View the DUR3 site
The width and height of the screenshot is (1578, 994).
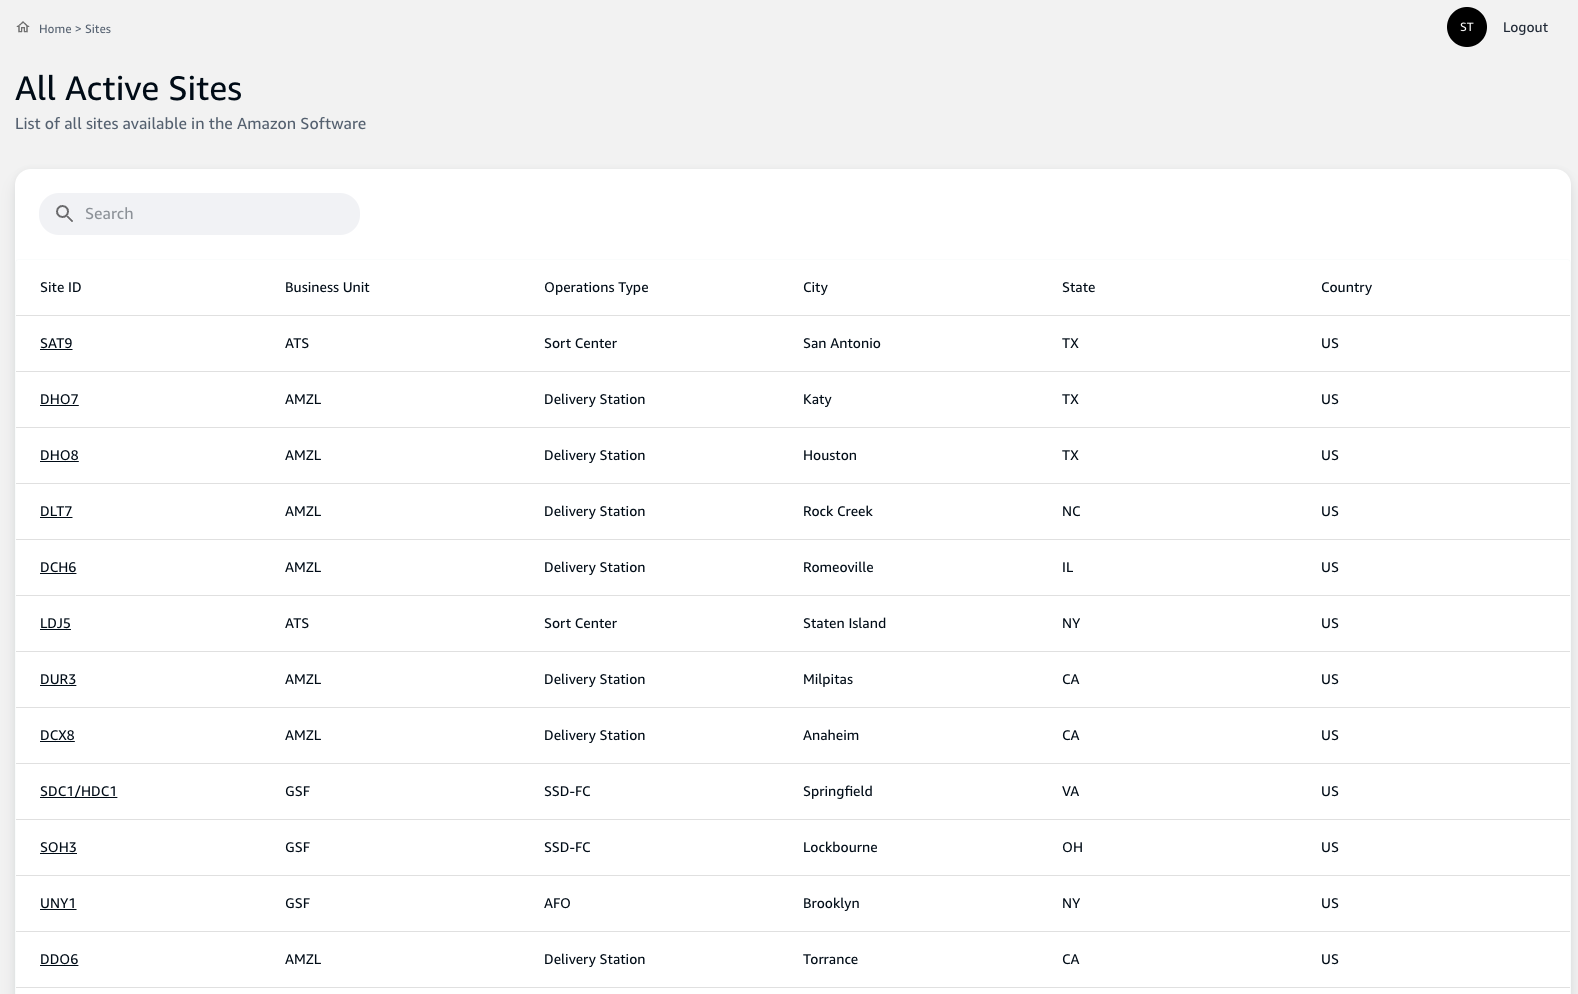58,679
